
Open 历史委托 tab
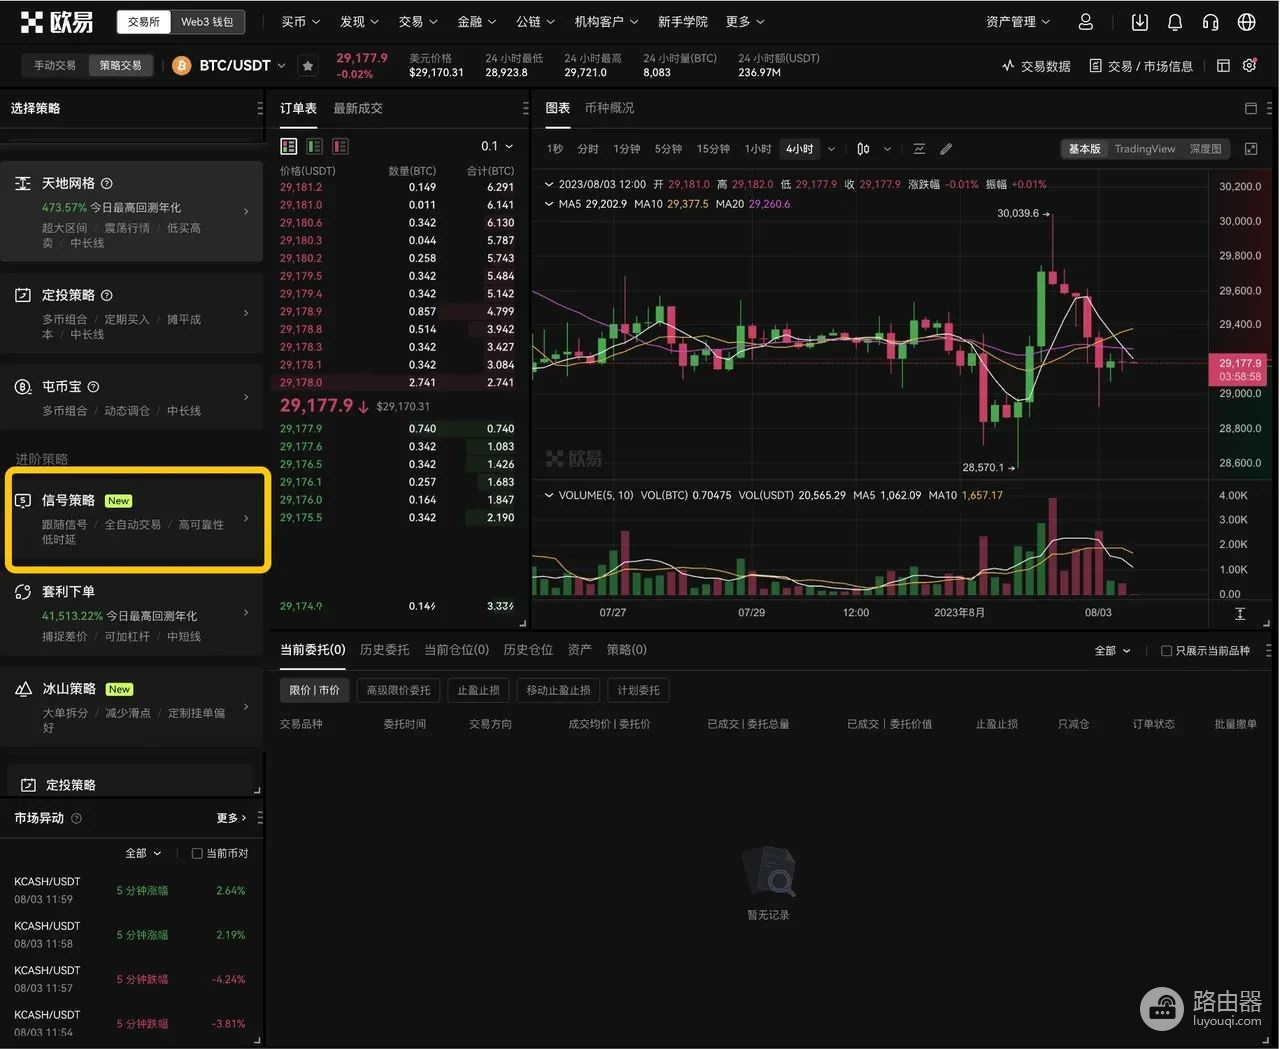[x=384, y=650]
